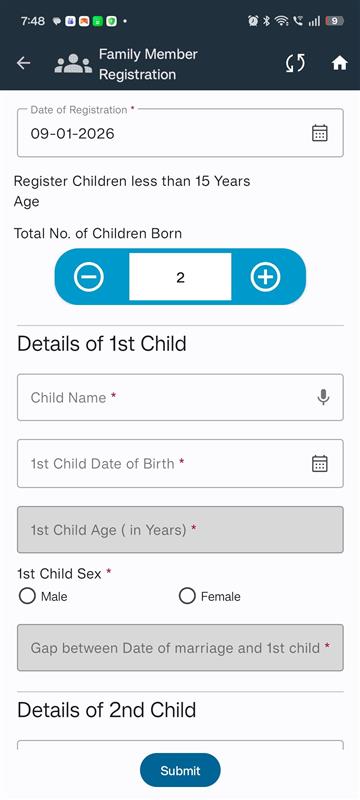The image size is (360, 800).
Task: Open calendar for Date of Registration
Action: click(320, 133)
